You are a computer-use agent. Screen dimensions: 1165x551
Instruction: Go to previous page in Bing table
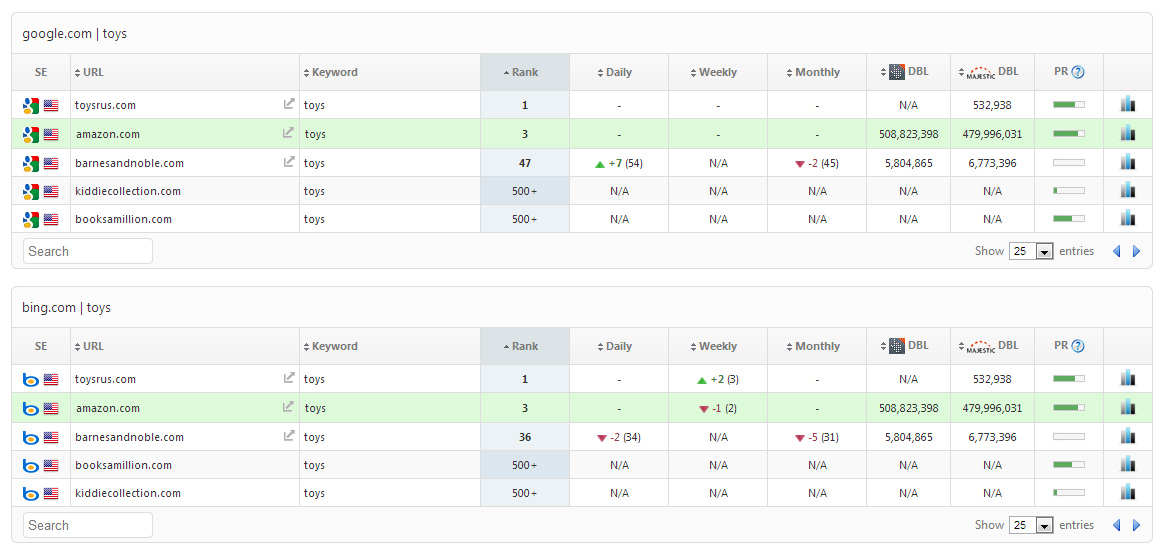pyautogui.click(x=1117, y=526)
